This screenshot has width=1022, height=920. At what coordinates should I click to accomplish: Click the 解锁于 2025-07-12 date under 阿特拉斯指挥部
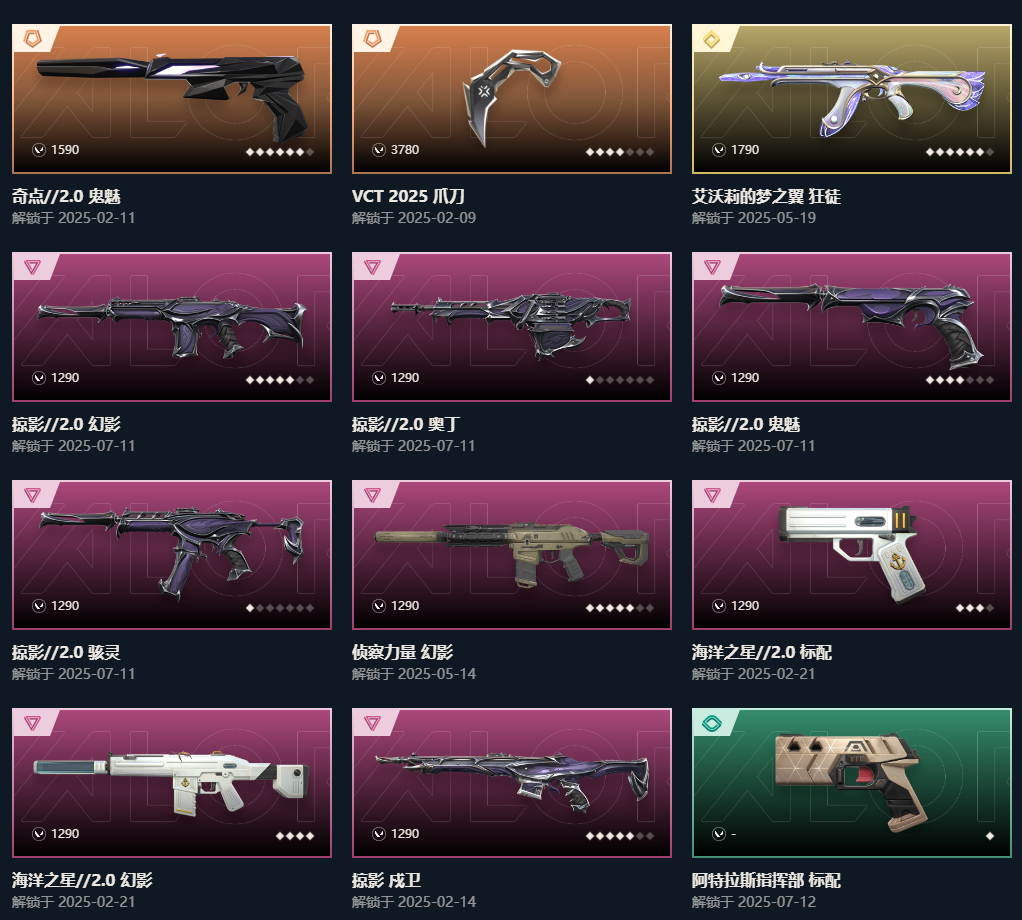[753, 902]
